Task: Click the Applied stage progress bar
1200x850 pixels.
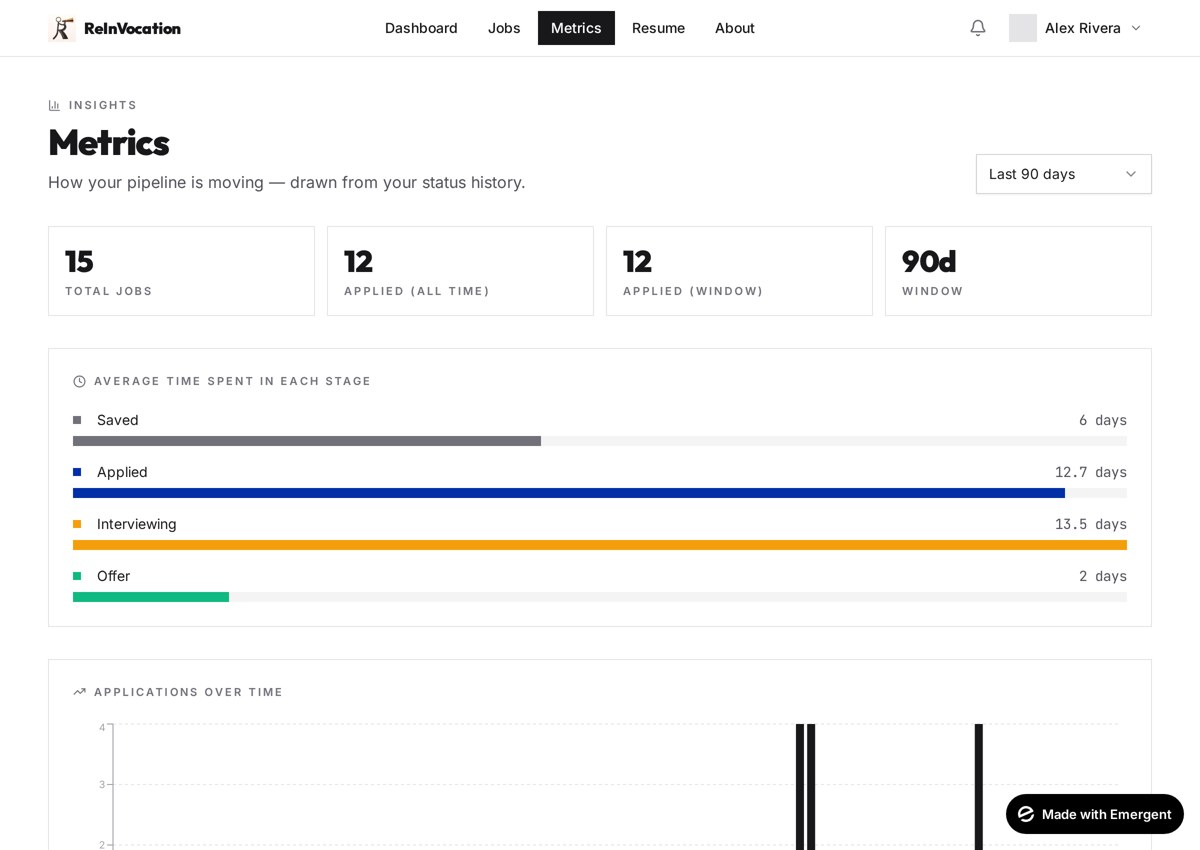Action: (600, 493)
